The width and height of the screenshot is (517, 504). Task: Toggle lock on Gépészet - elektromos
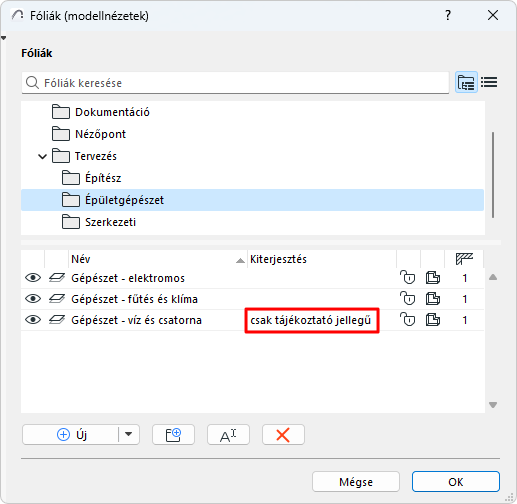(408, 278)
